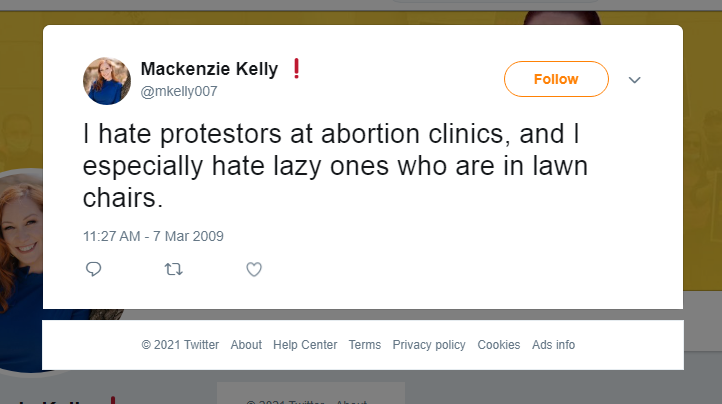Screen dimensions: 722x404
Task: View the Privacy policy
Action: pyautogui.click(x=429, y=345)
